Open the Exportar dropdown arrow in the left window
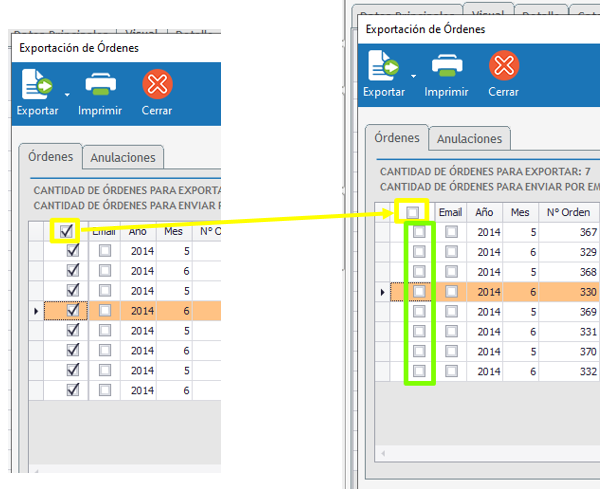The width and height of the screenshot is (608, 491). (67, 95)
